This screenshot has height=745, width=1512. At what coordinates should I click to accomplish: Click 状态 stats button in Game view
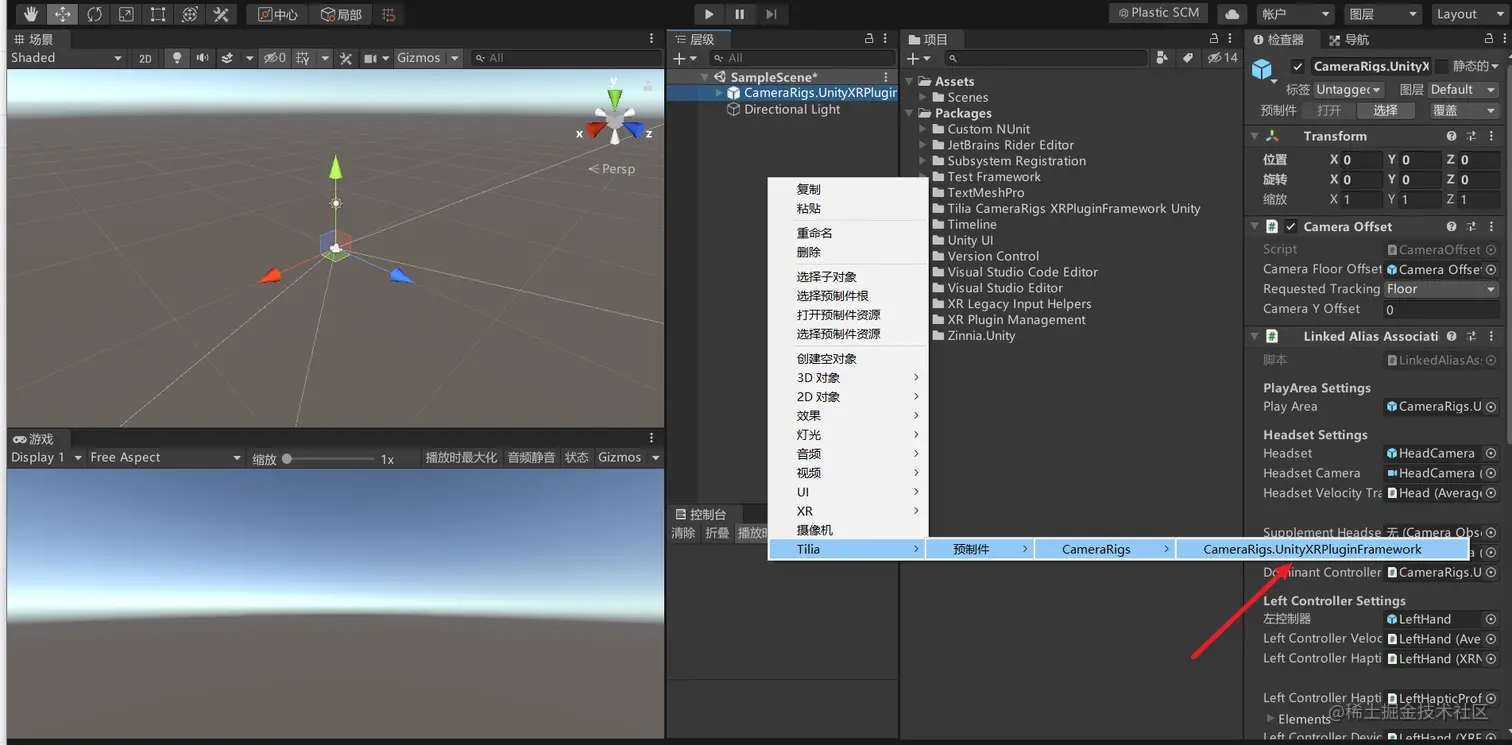click(x=577, y=458)
